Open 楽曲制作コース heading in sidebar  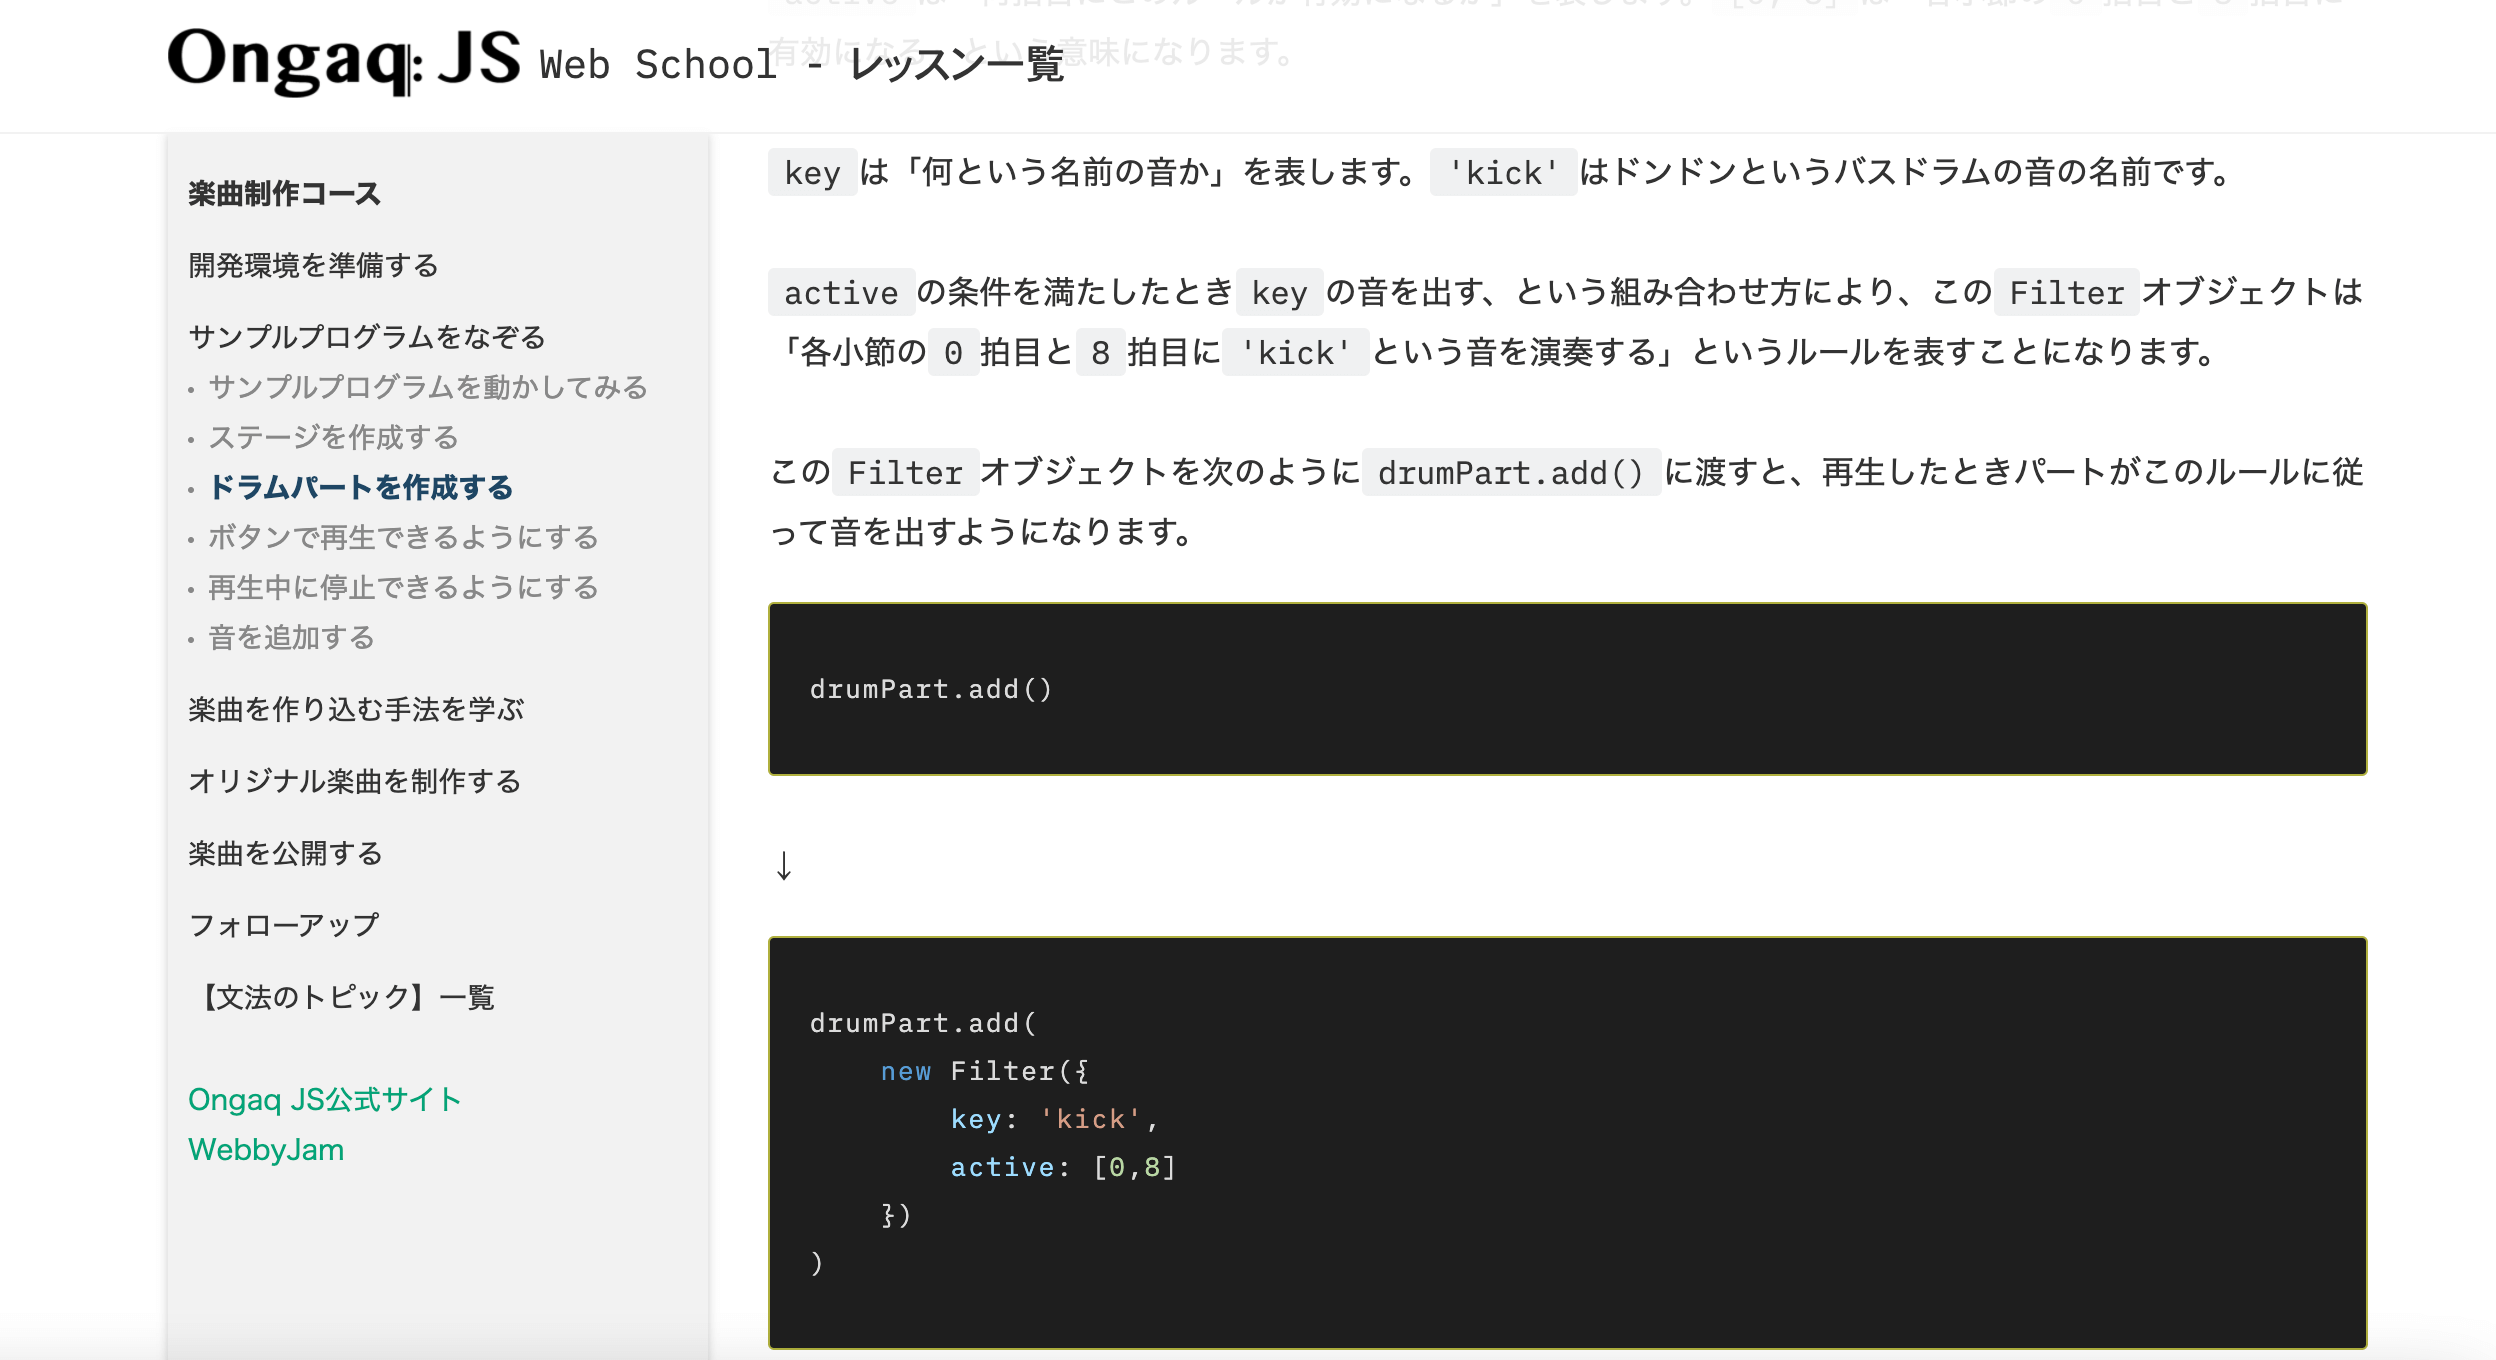[x=284, y=193]
